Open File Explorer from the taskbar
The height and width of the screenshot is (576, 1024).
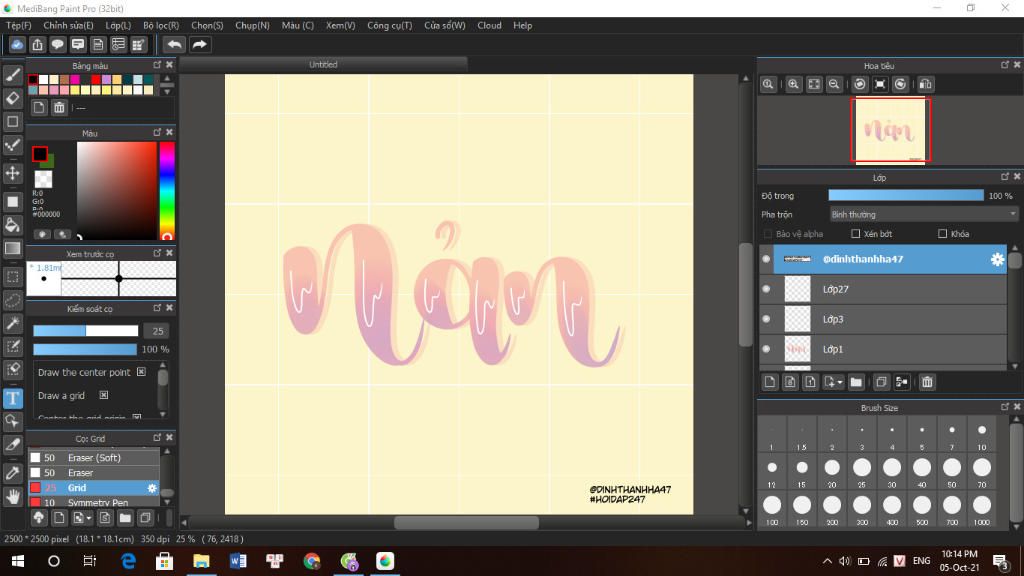pyautogui.click(x=201, y=561)
